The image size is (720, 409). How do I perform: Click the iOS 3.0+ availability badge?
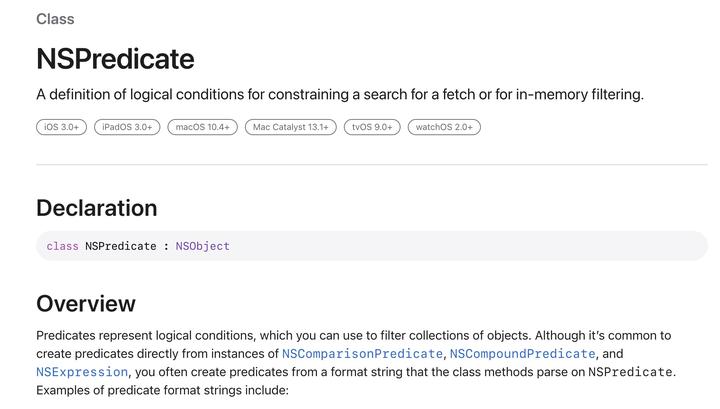[x=61, y=127]
